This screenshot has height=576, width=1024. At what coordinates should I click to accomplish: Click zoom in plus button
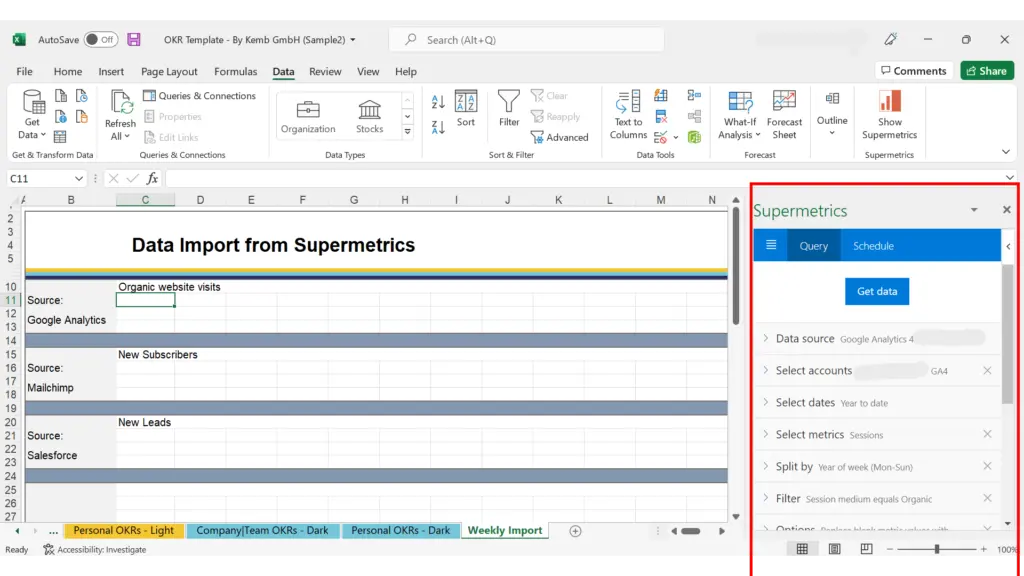pos(984,549)
